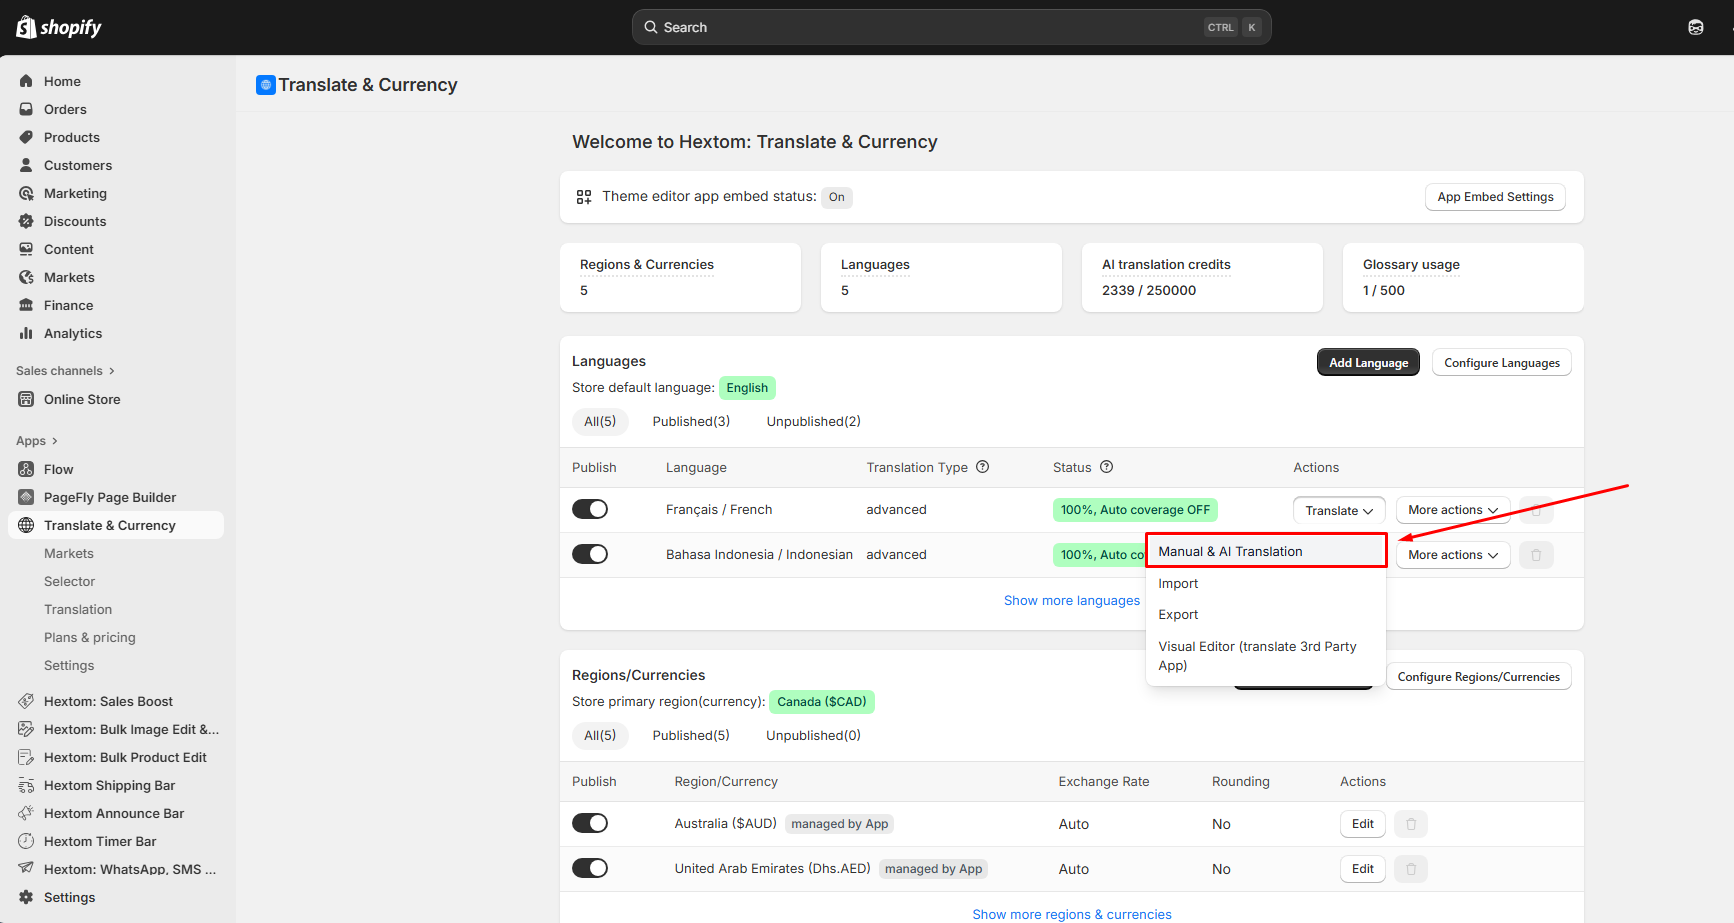Image resolution: width=1734 pixels, height=923 pixels.
Task: Click the Orders icon in sidebar
Action: tap(26, 109)
